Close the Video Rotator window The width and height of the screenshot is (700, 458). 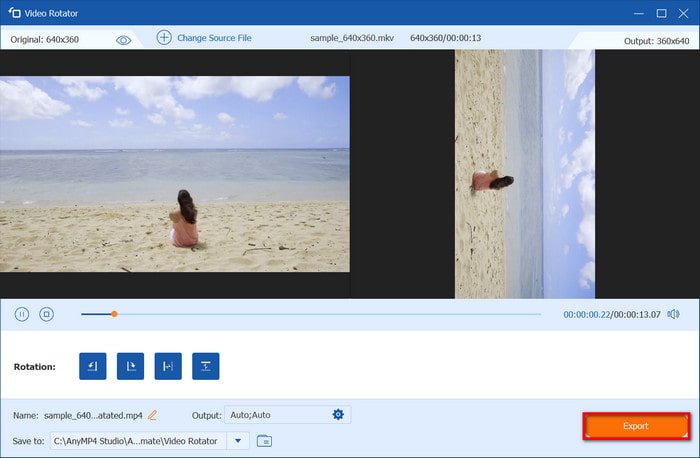(684, 13)
